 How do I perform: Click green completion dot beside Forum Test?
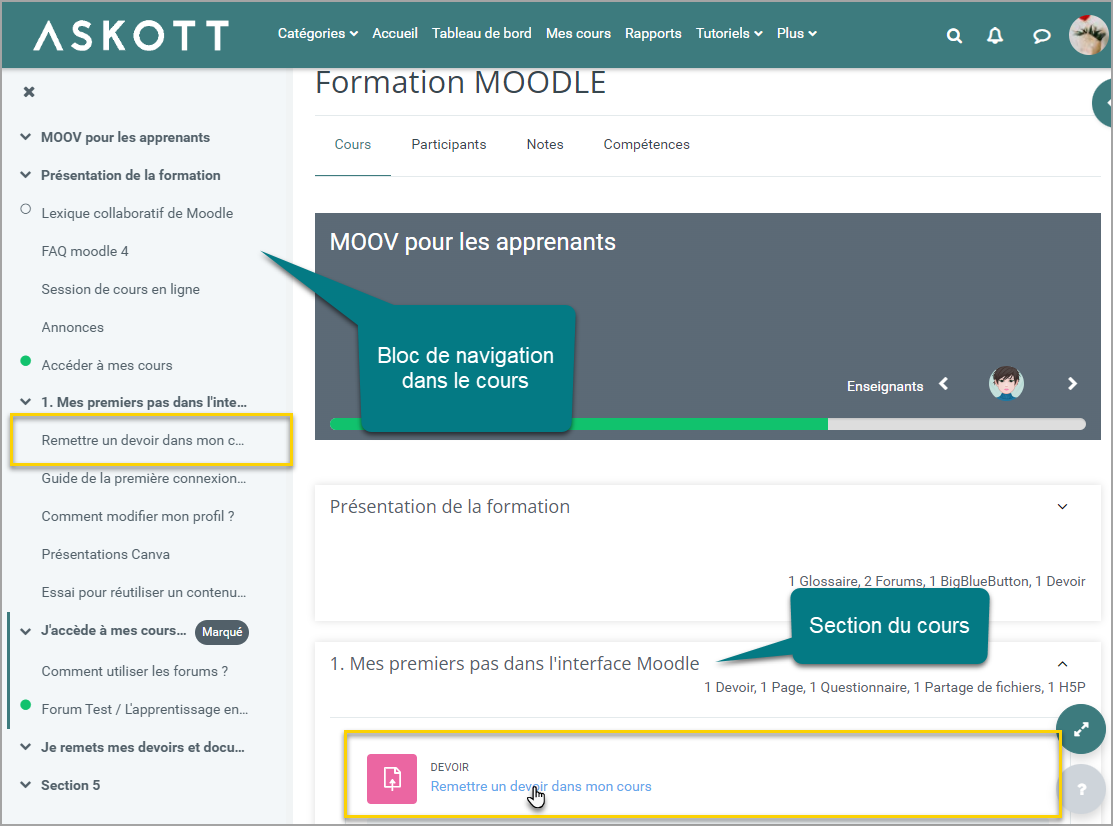(x=26, y=705)
